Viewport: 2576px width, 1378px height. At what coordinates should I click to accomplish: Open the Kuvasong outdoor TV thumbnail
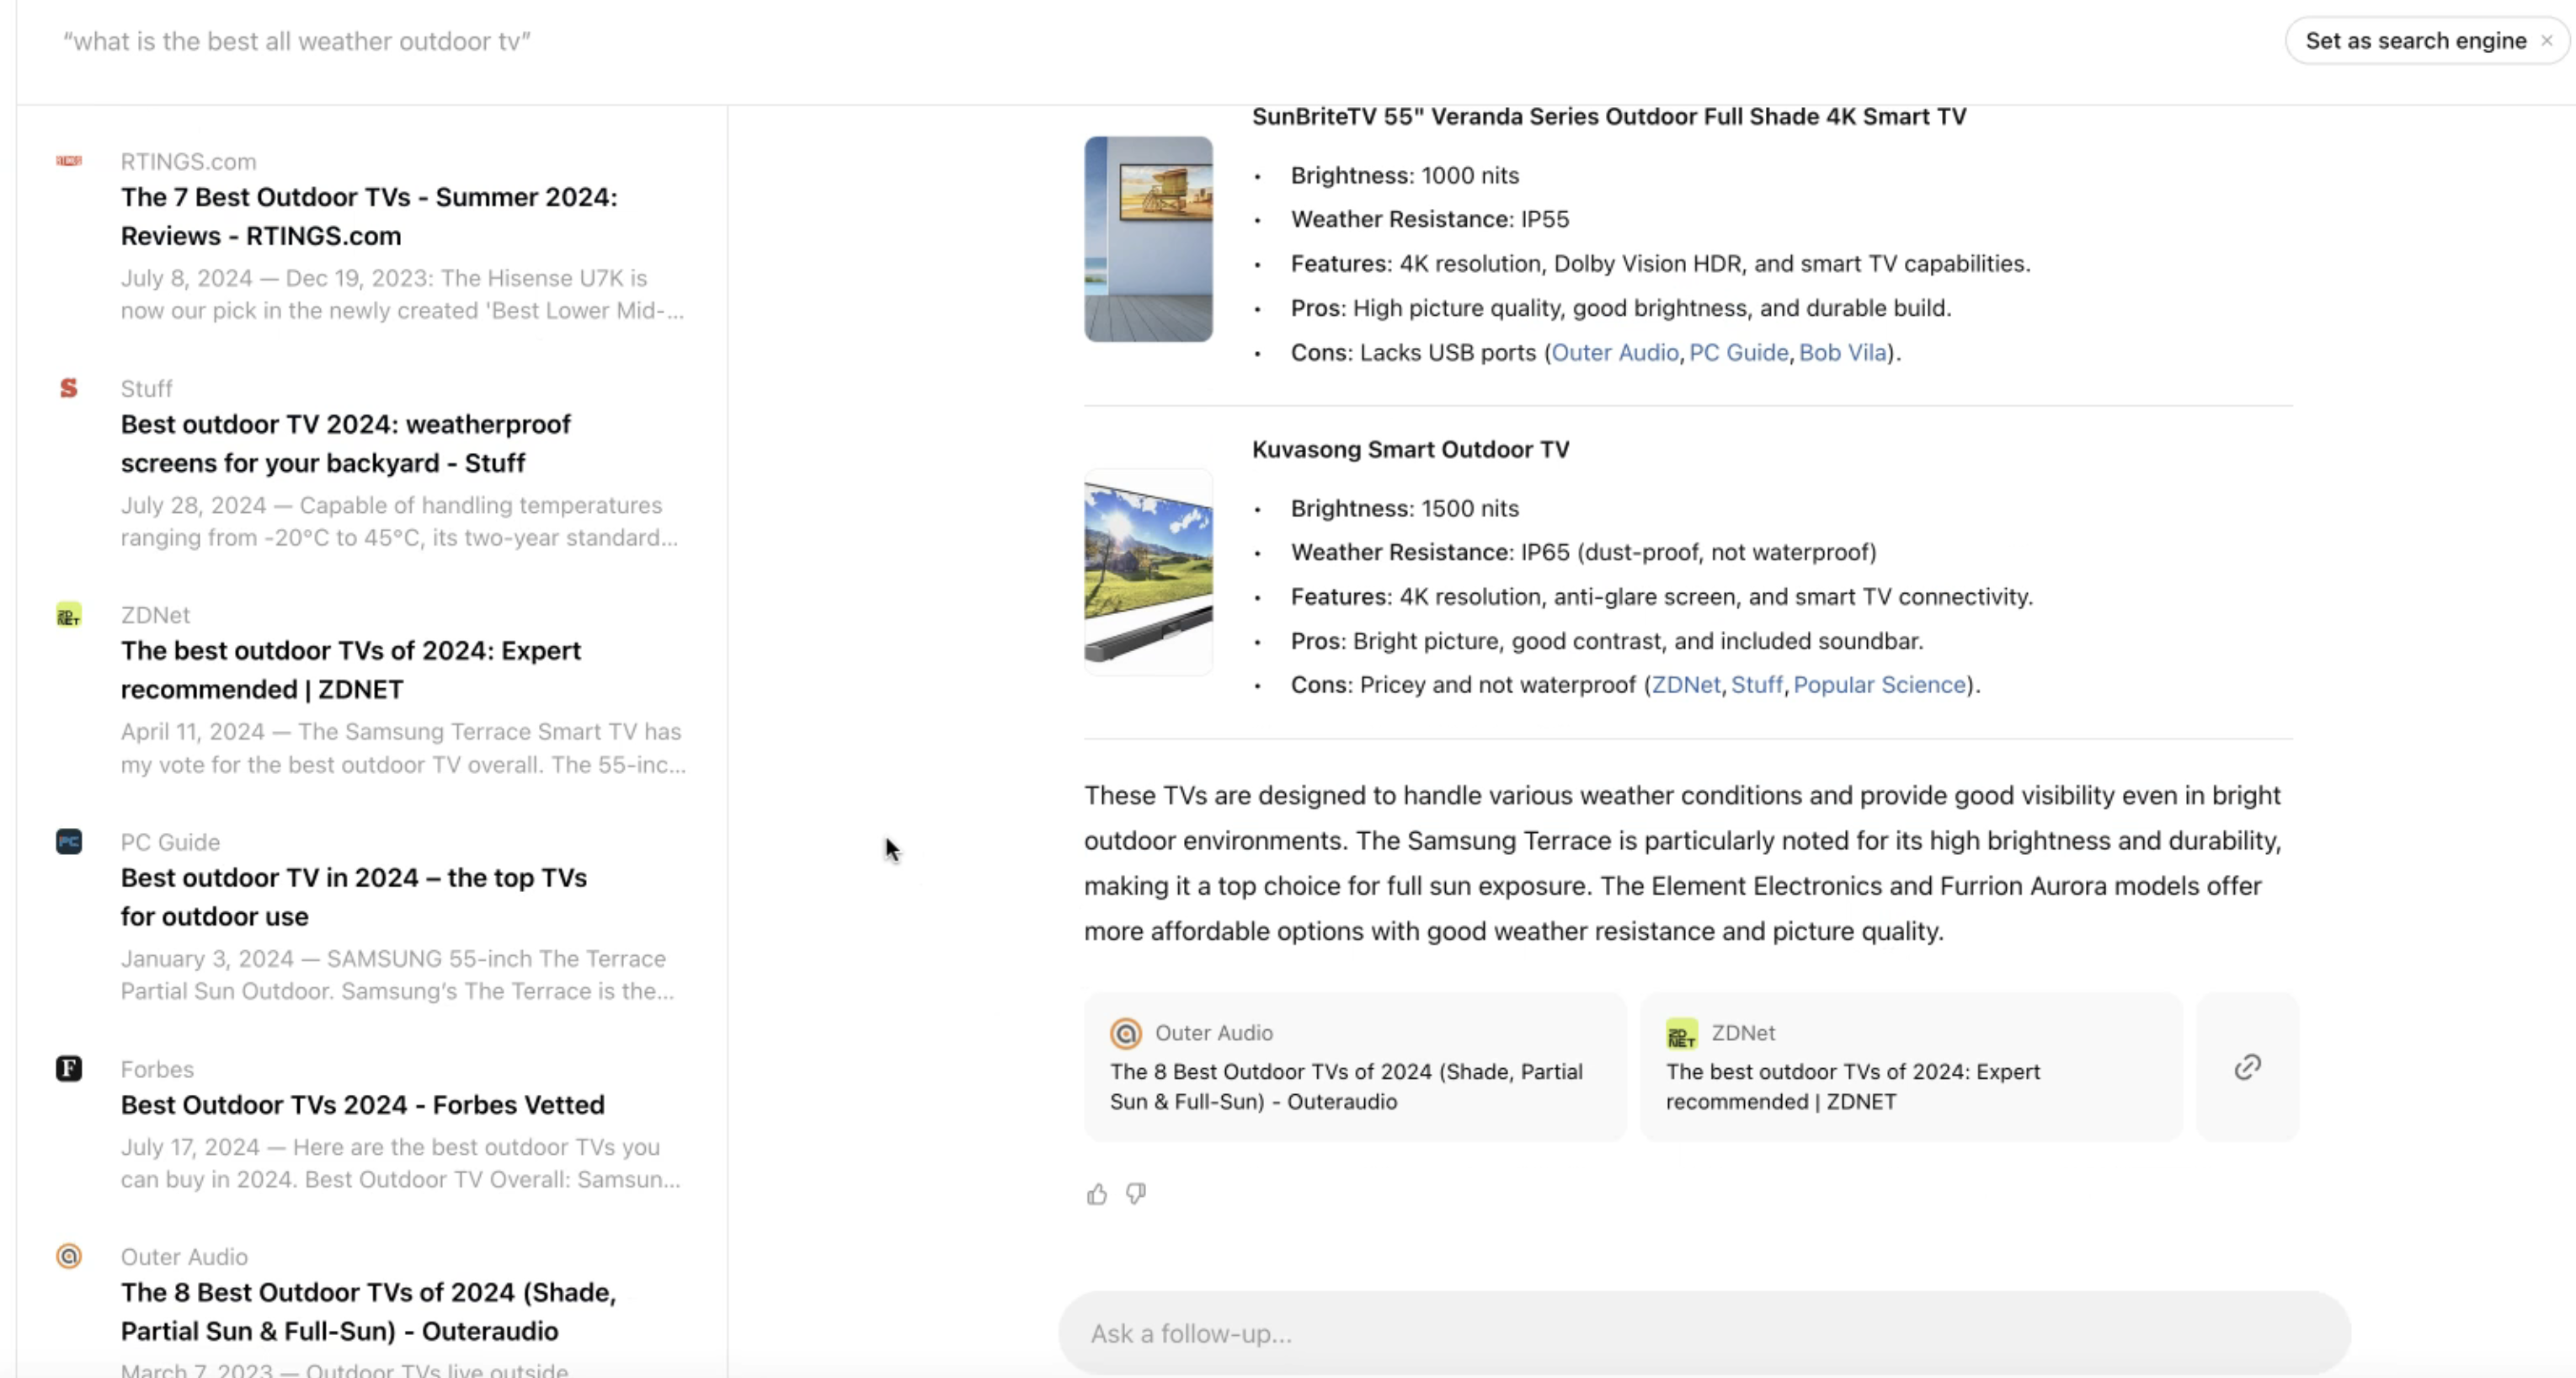pyautogui.click(x=1148, y=572)
